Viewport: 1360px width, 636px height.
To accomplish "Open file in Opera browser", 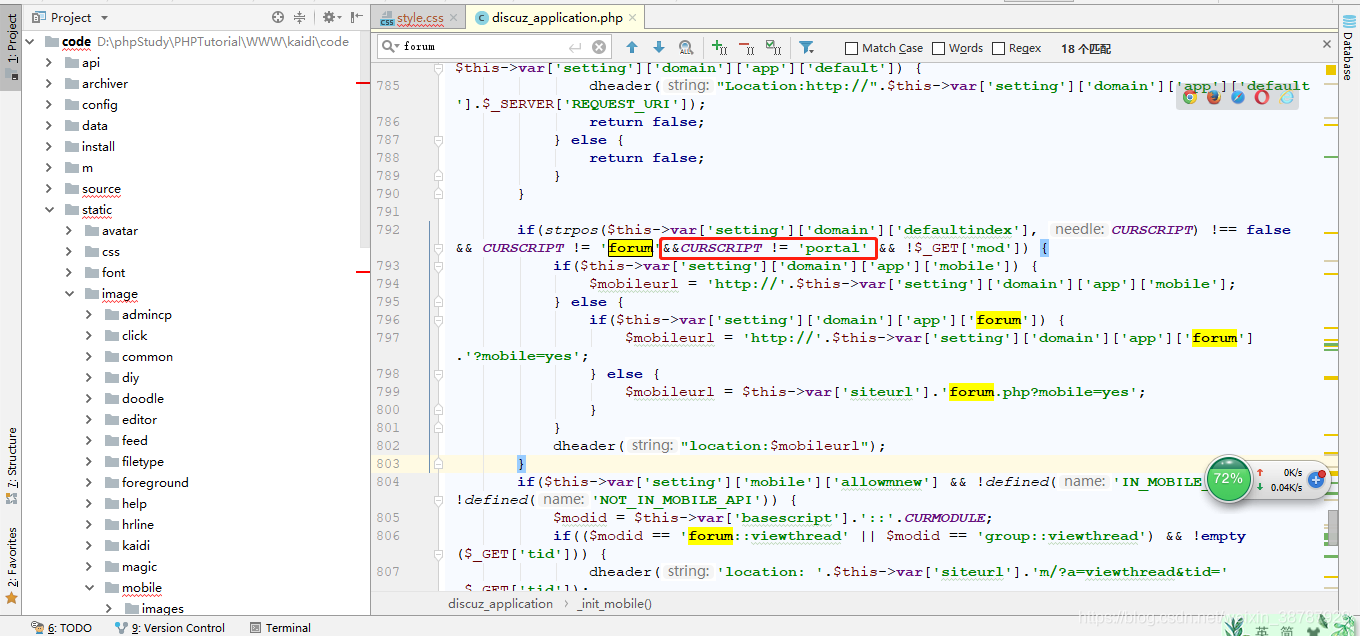I will pyautogui.click(x=1262, y=97).
